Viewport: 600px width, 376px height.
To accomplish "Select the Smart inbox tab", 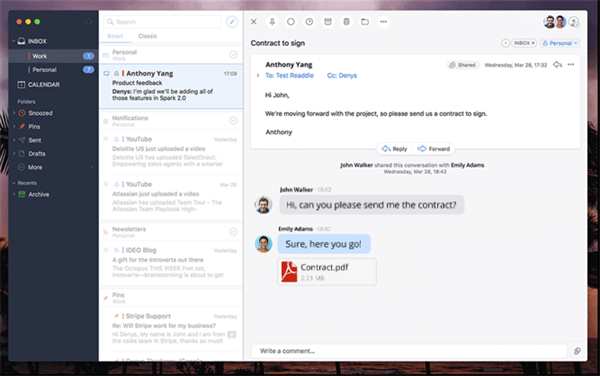I will pos(115,36).
